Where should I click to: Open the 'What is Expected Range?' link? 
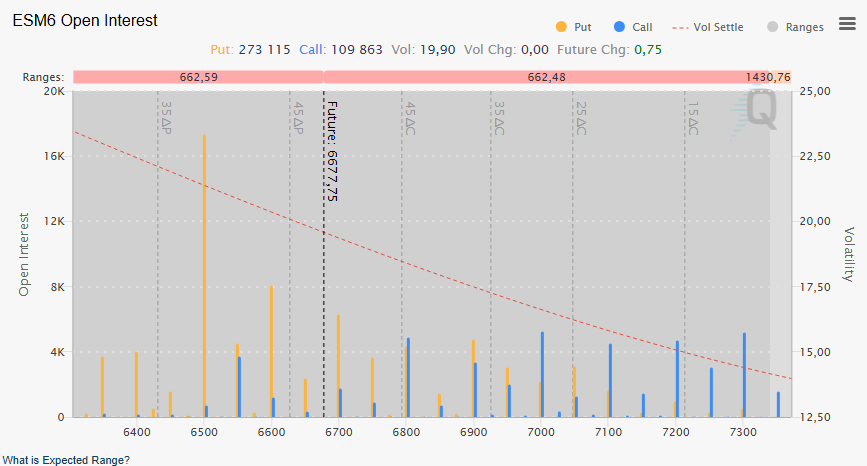coord(65,460)
